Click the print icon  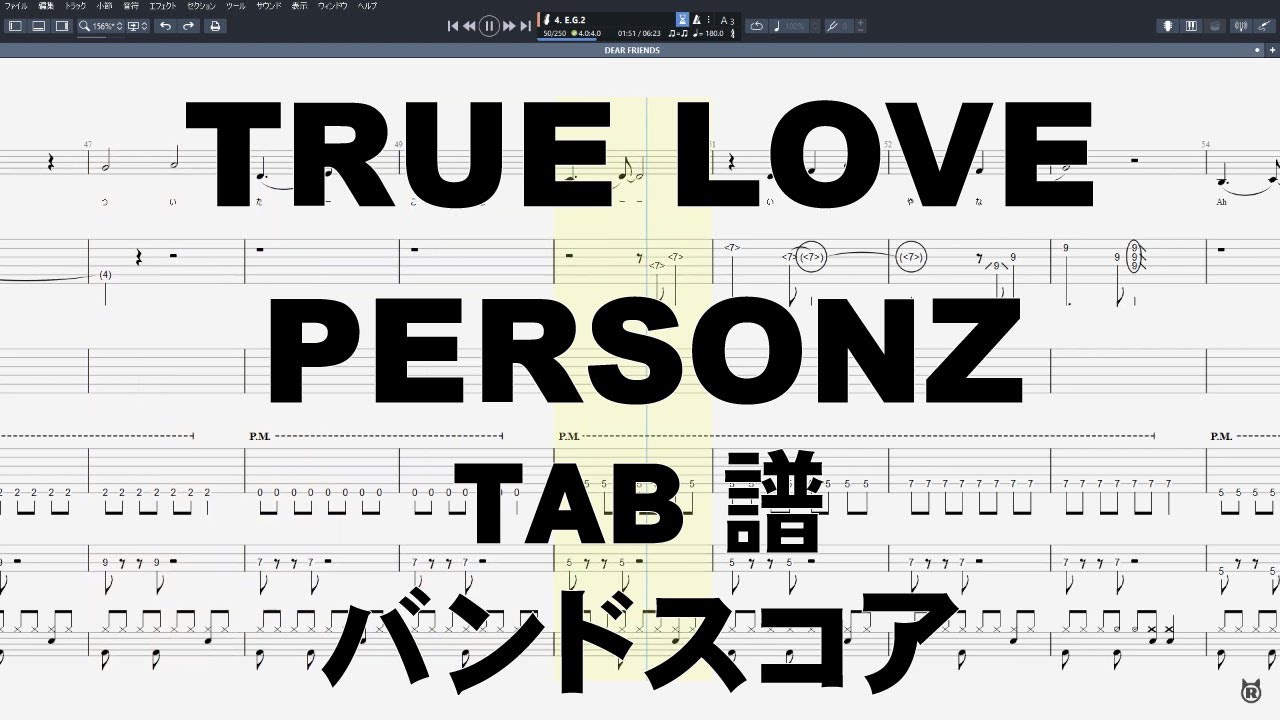point(215,26)
